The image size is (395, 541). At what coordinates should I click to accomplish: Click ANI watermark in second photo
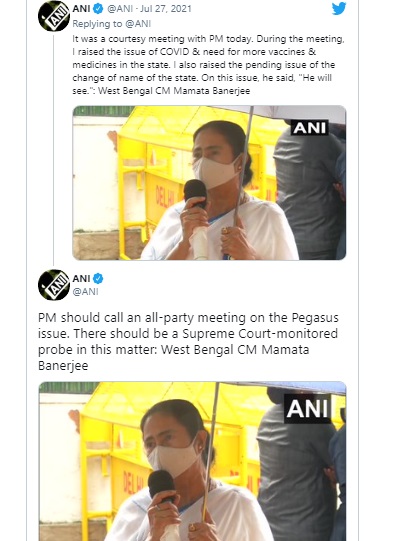click(307, 409)
